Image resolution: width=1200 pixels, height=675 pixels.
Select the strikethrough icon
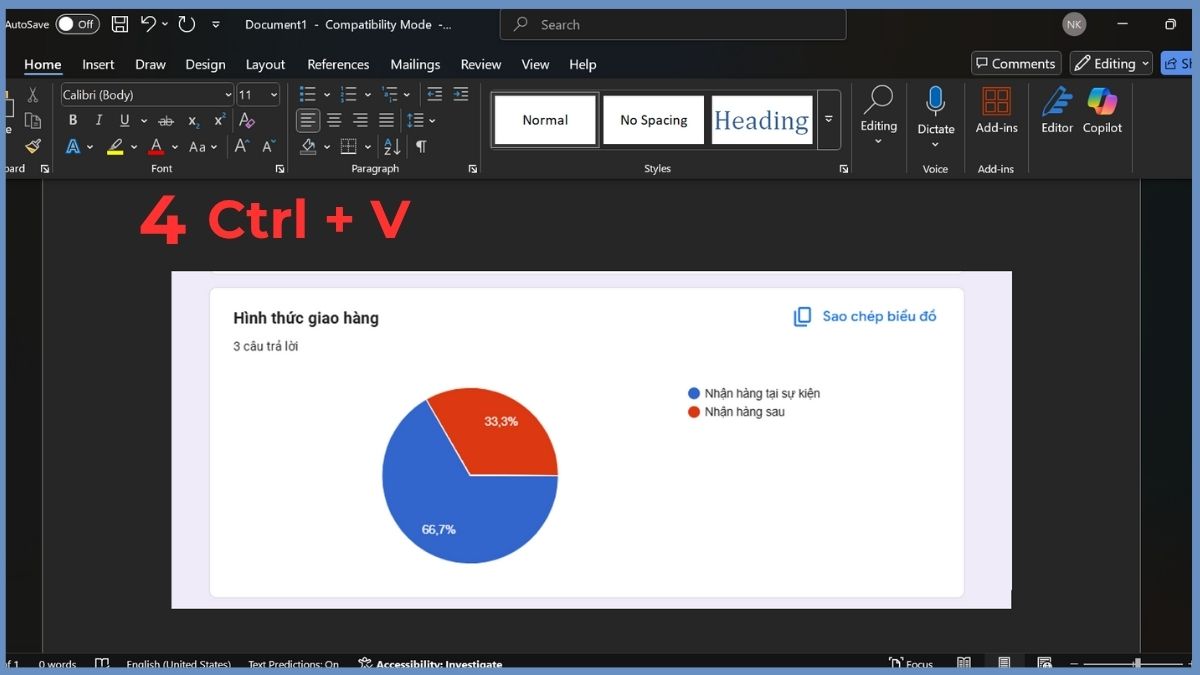[x=165, y=120]
